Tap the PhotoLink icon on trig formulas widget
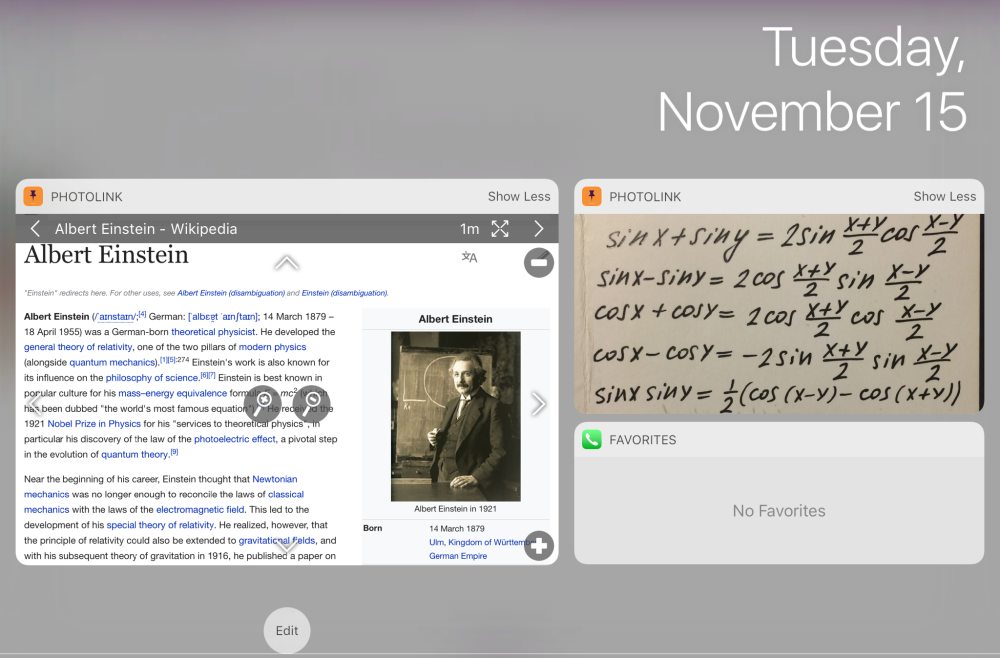The image size is (1000, 658). tap(592, 196)
